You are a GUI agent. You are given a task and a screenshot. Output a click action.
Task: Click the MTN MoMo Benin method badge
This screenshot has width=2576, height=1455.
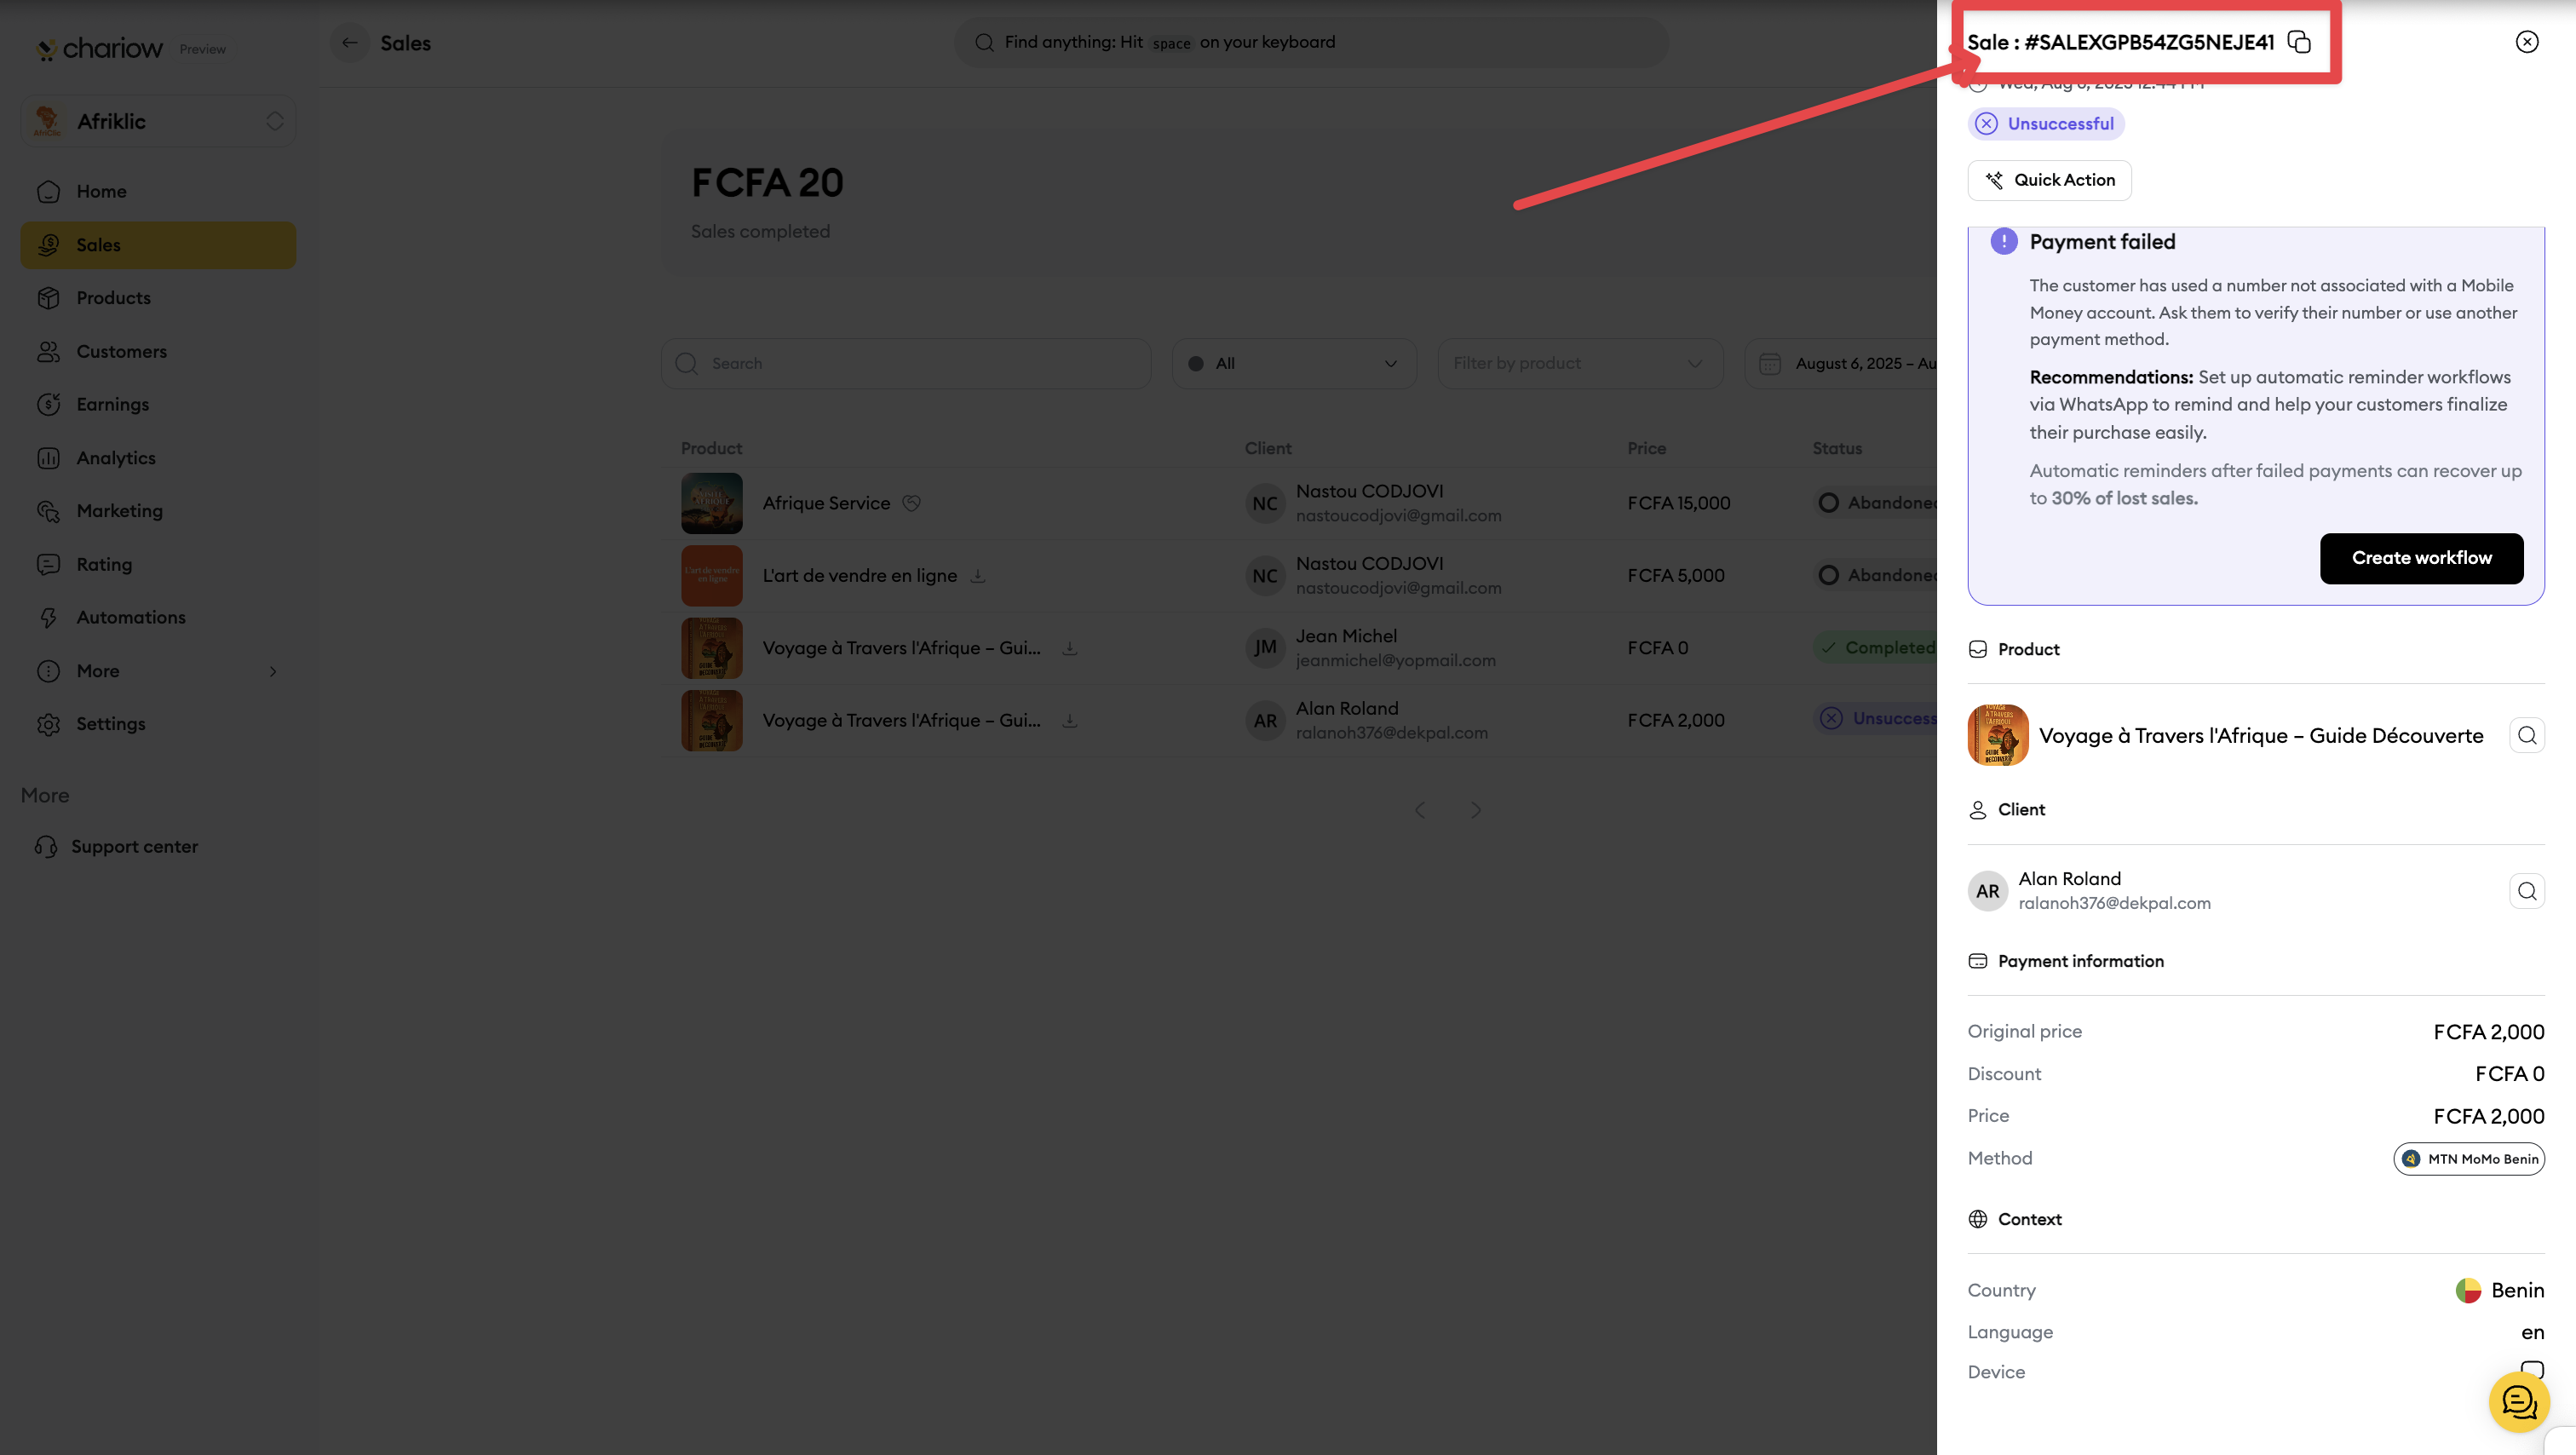click(2469, 1158)
